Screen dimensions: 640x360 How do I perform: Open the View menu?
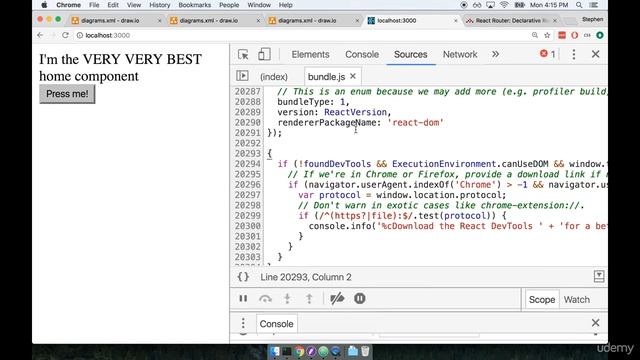133,5
